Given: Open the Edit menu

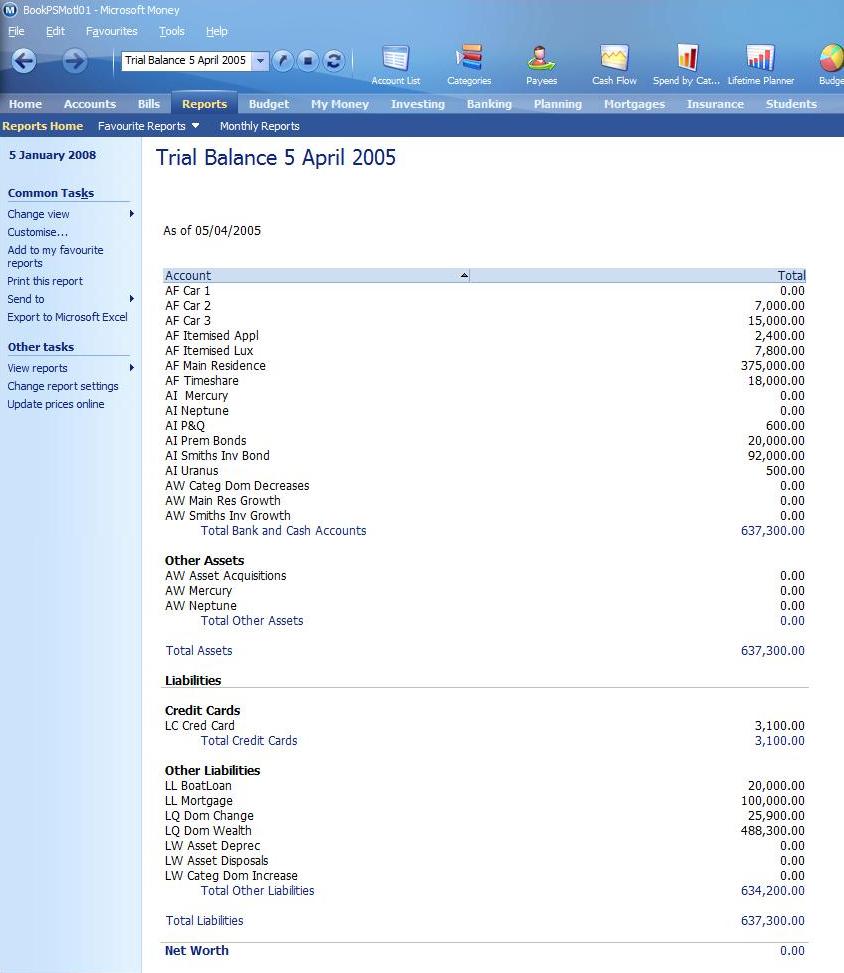Looking at the screenshot, I should (x=55, y=31).
